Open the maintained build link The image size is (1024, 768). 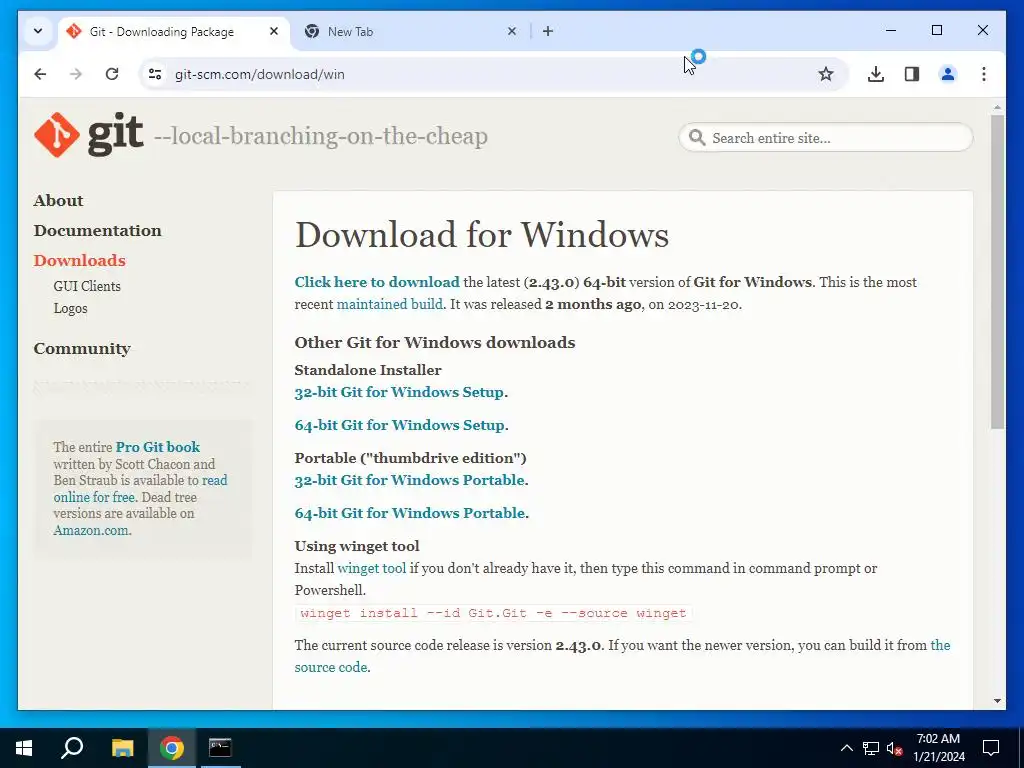click(389, 304)
